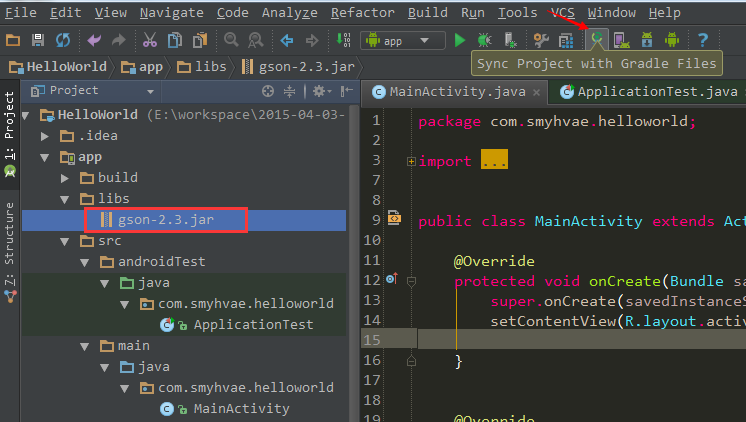Click the Make Project build icon
The image size is (746, 422).
343,40
